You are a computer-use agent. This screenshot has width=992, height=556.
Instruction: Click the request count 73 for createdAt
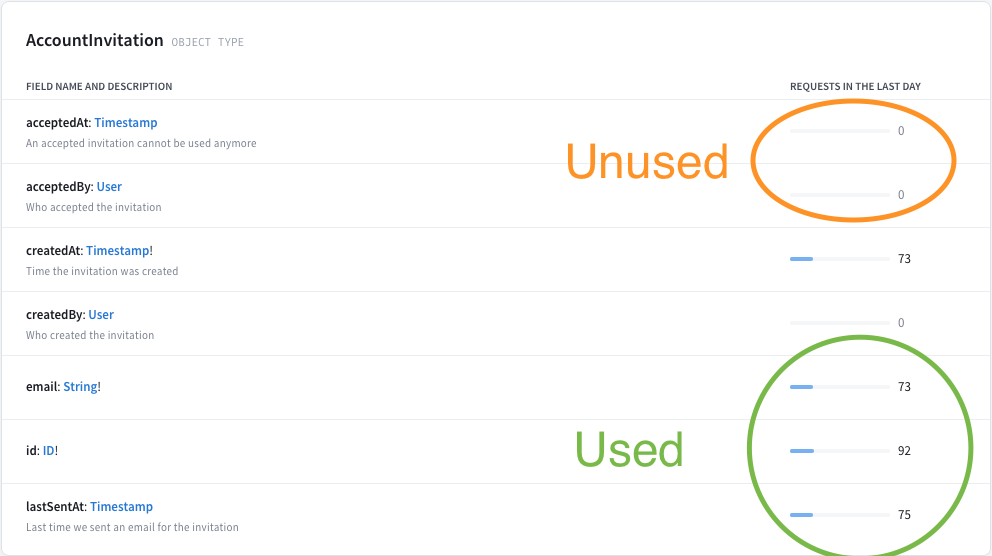(904, 259)
